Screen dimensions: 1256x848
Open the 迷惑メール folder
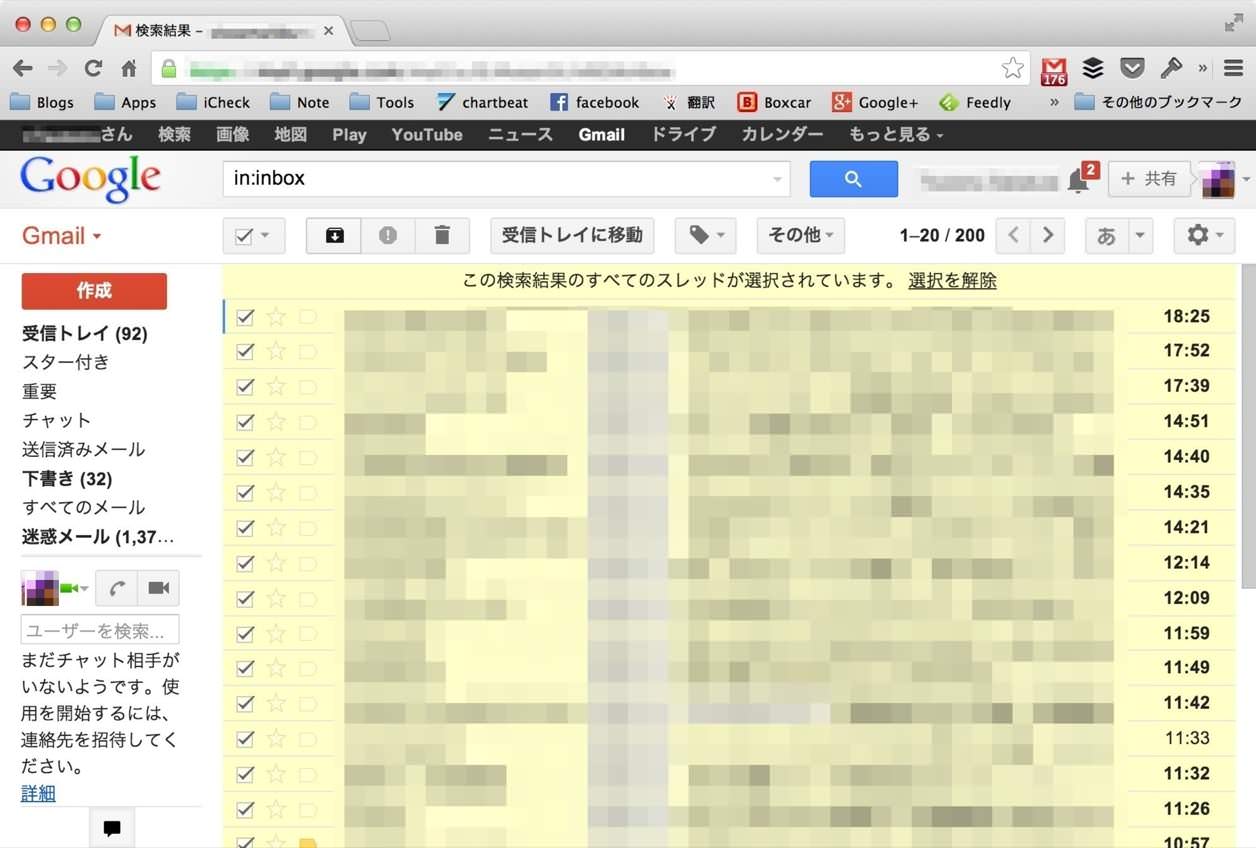coord(98,537)
